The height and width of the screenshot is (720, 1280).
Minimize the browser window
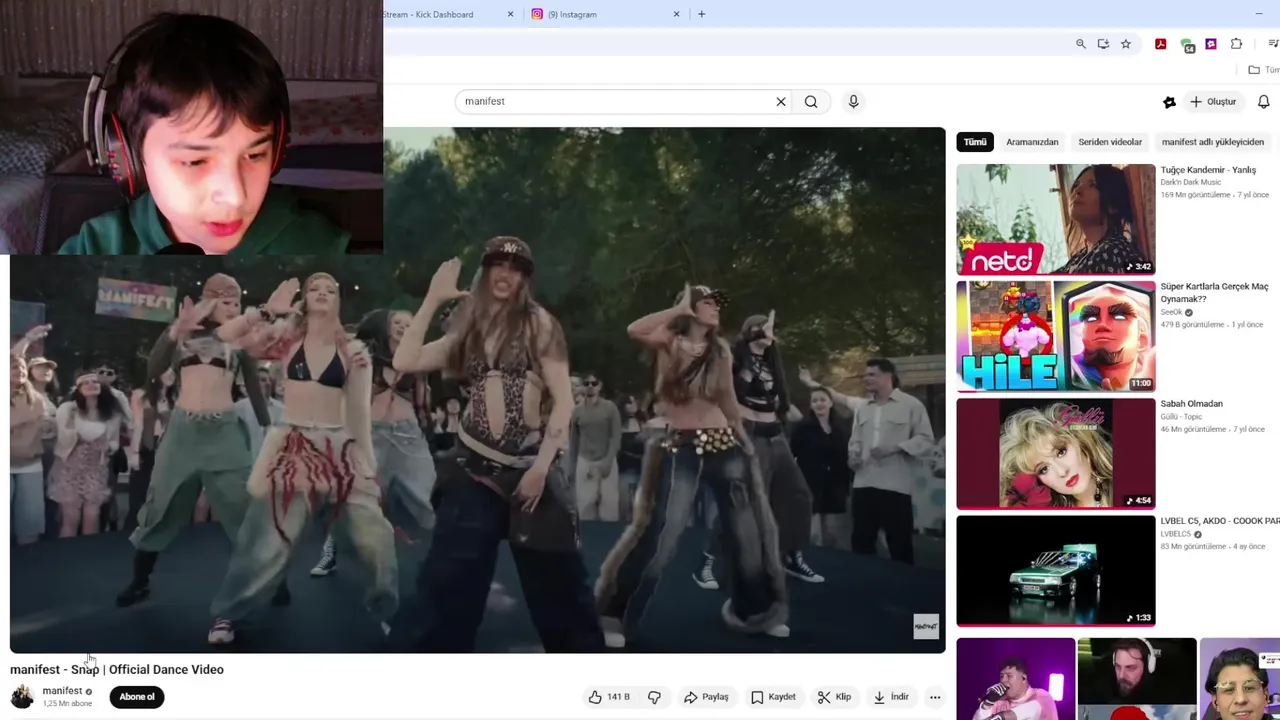tap(1258, 14)
